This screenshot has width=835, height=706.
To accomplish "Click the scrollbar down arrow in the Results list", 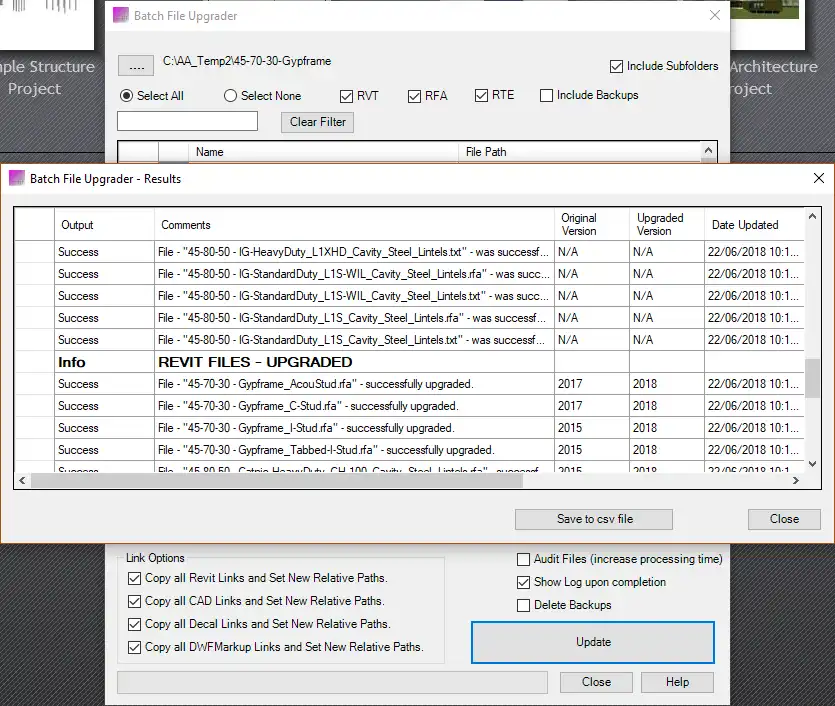I will pos(811,464).
